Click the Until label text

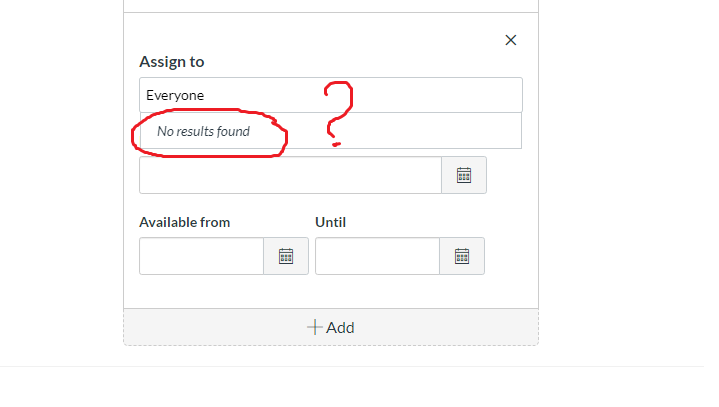(330, 222)
